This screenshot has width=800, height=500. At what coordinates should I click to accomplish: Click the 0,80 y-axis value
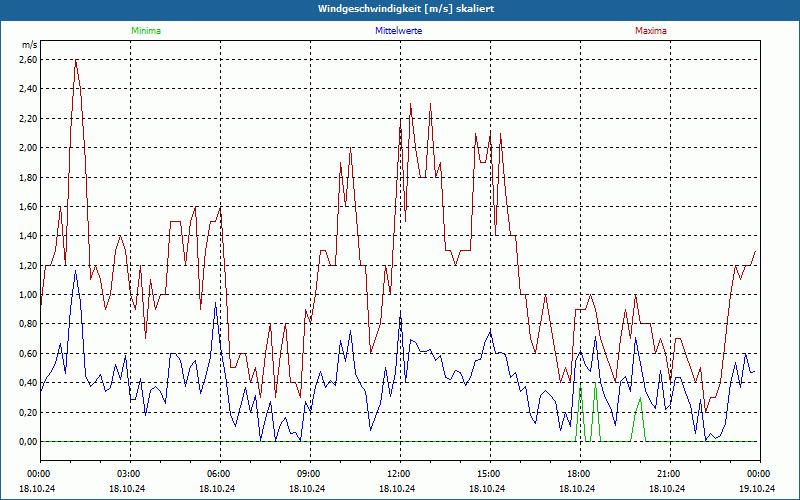(29, 324)
